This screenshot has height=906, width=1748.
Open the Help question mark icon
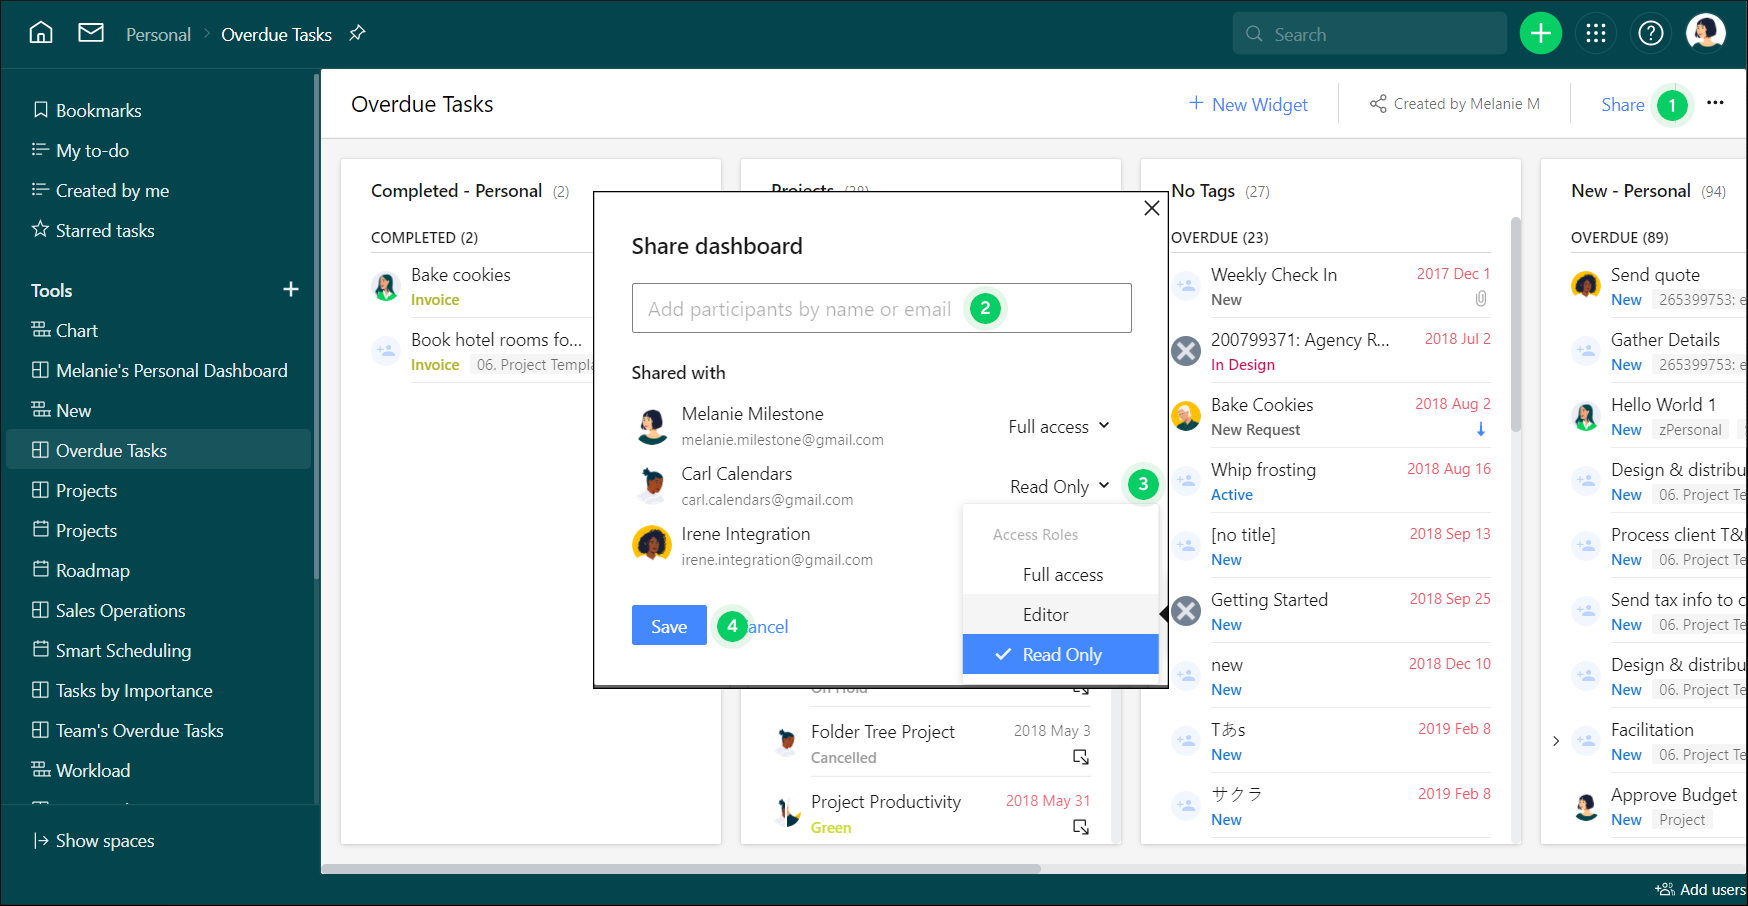pos(1650,34)
